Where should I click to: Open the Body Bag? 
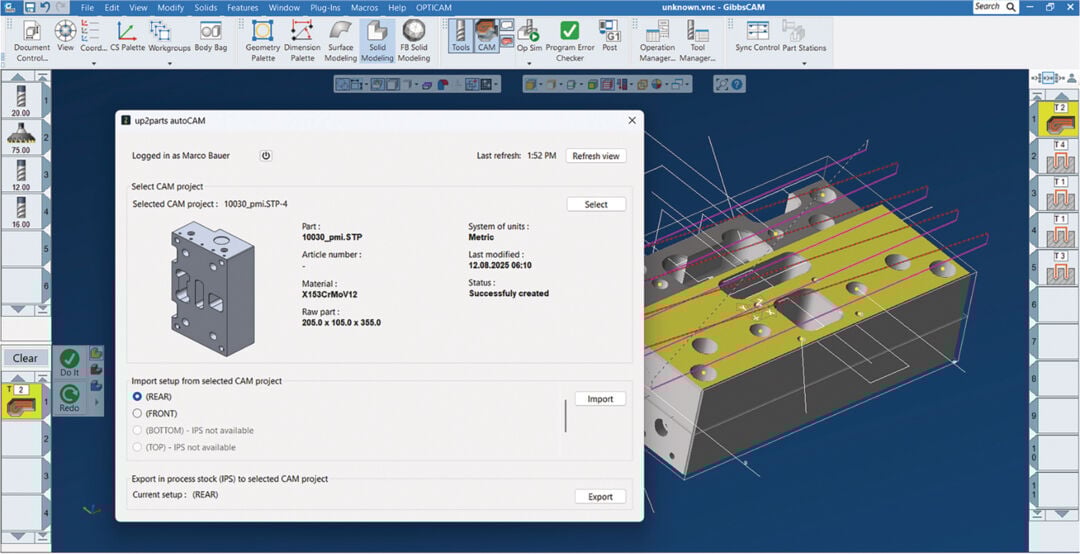[x=210, y=38]
